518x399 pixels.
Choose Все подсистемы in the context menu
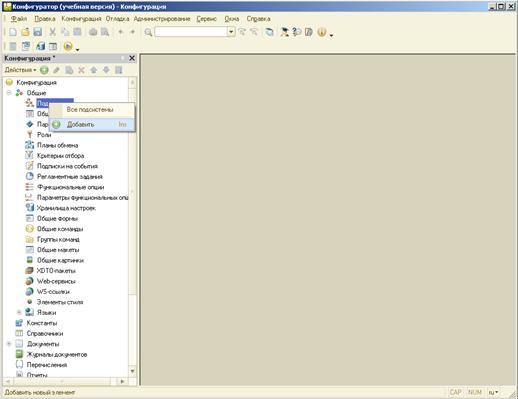90,109
